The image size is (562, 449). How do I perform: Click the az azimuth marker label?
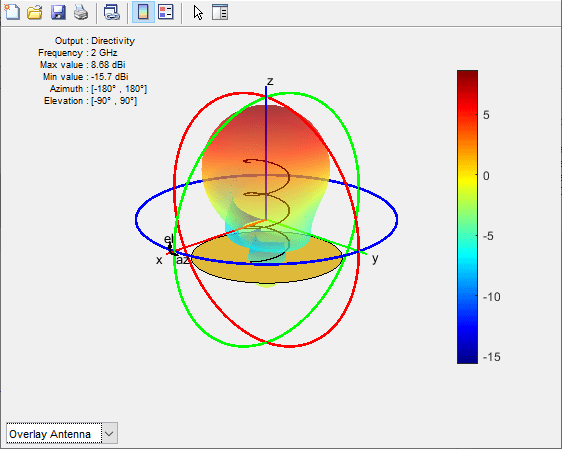[182, 259]
